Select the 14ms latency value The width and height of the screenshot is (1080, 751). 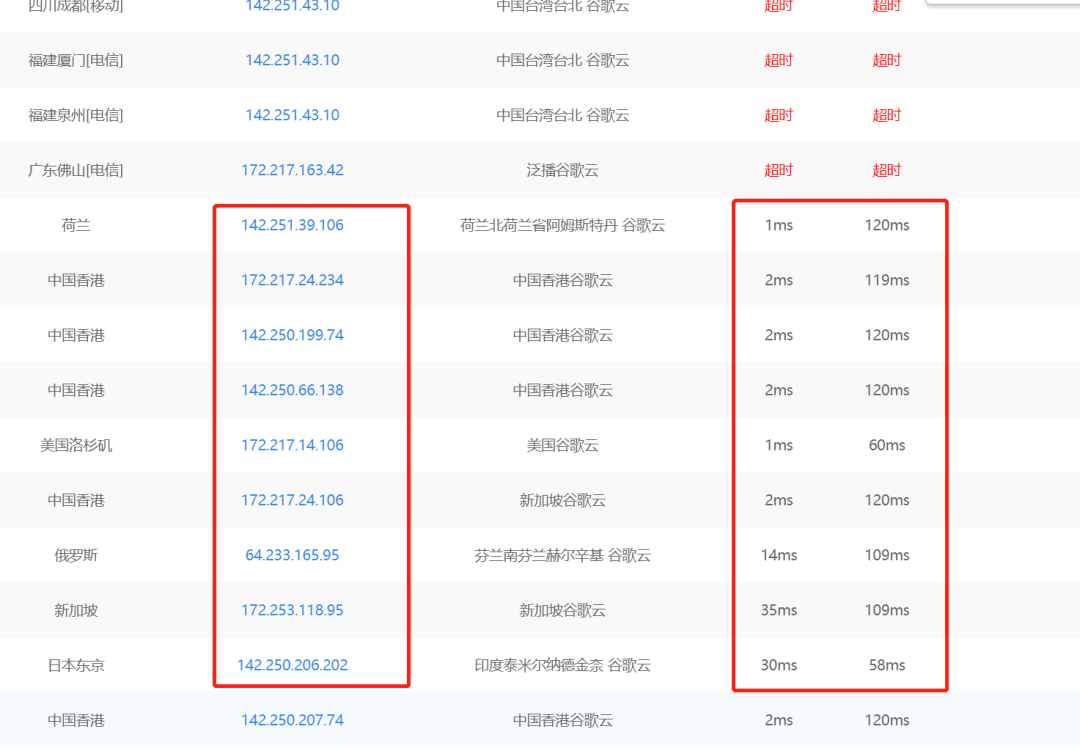pos(779,555)
